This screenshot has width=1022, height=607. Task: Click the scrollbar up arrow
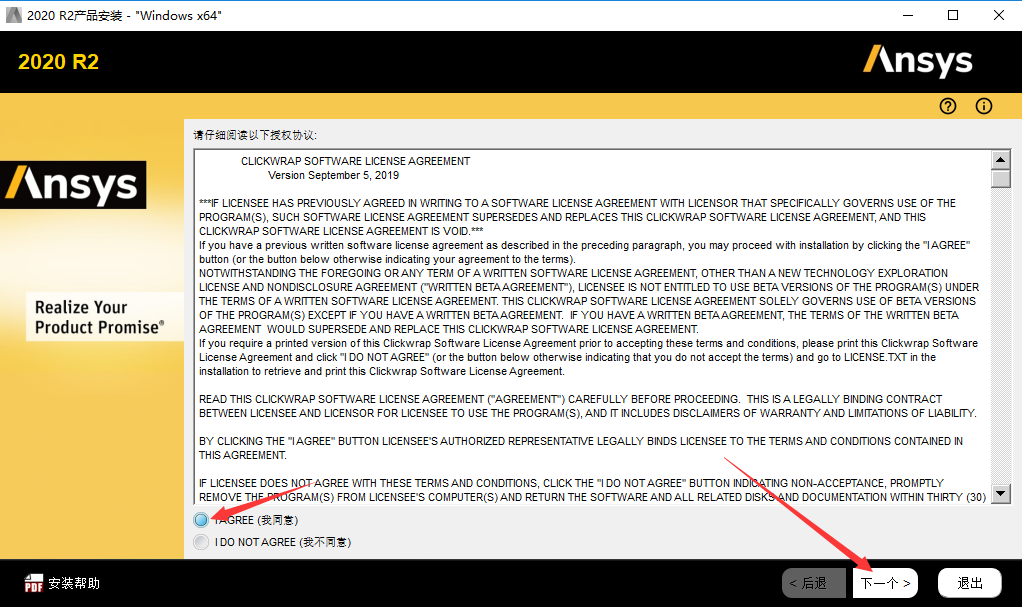[1001, 159]
